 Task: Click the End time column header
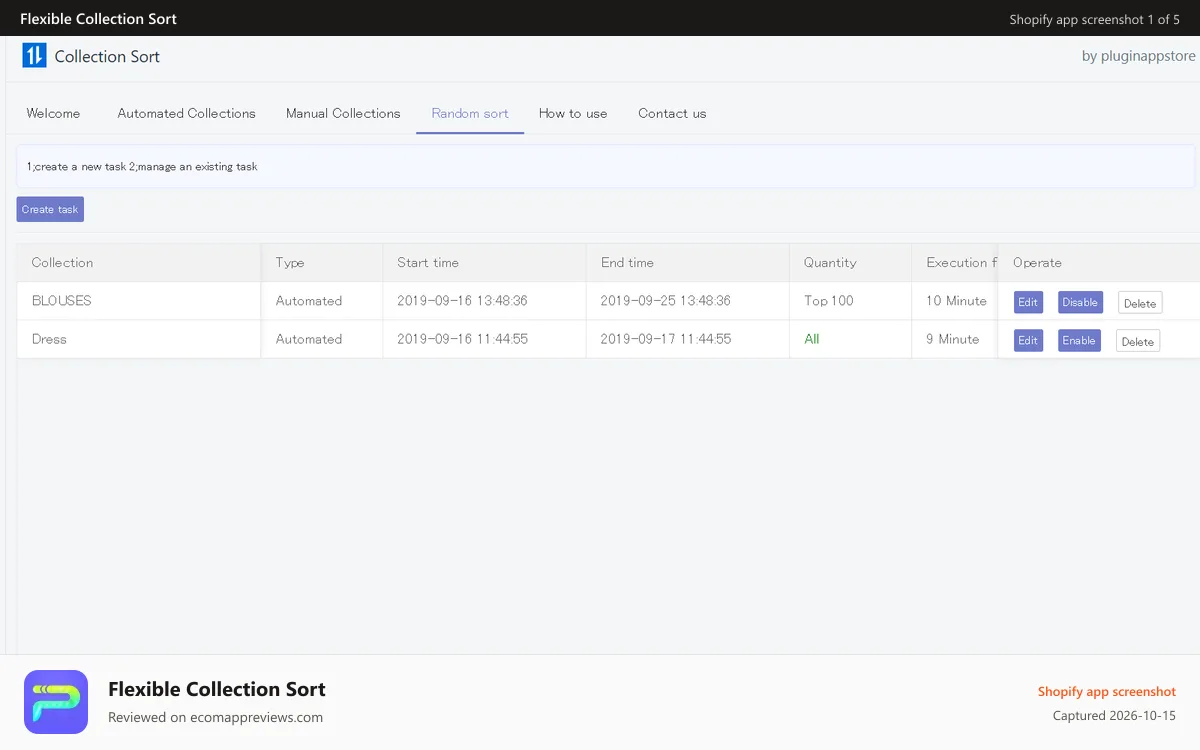688,262
